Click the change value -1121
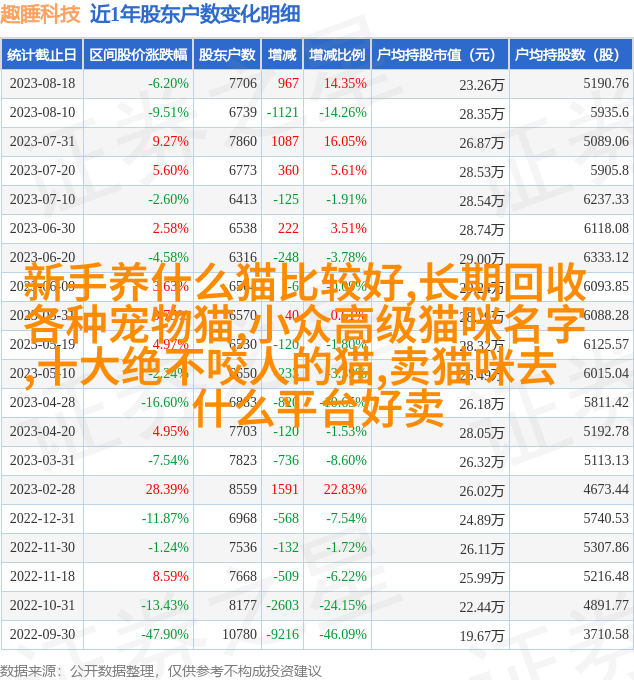The width and height of the screenshot is (634, 680). click(282, 112)
